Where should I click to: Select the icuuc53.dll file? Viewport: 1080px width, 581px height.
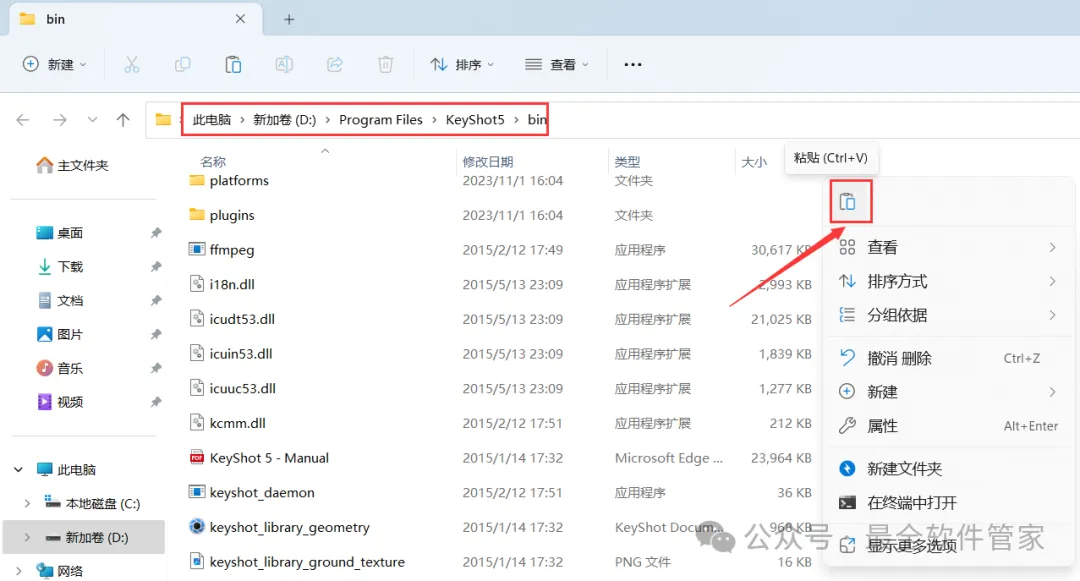pos(232,388)
